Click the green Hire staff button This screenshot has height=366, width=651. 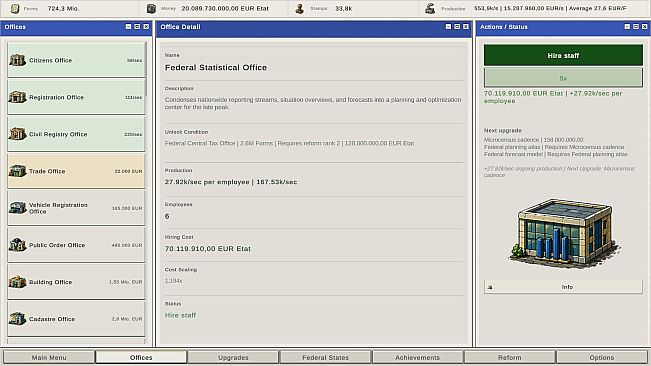pos(563,55)
